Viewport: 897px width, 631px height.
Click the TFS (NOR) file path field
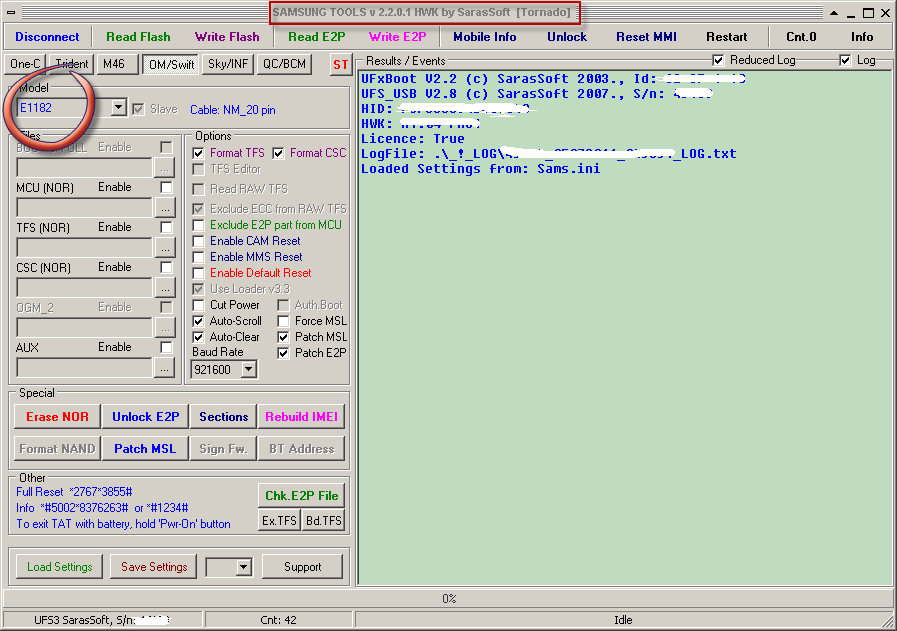point(85,248)
